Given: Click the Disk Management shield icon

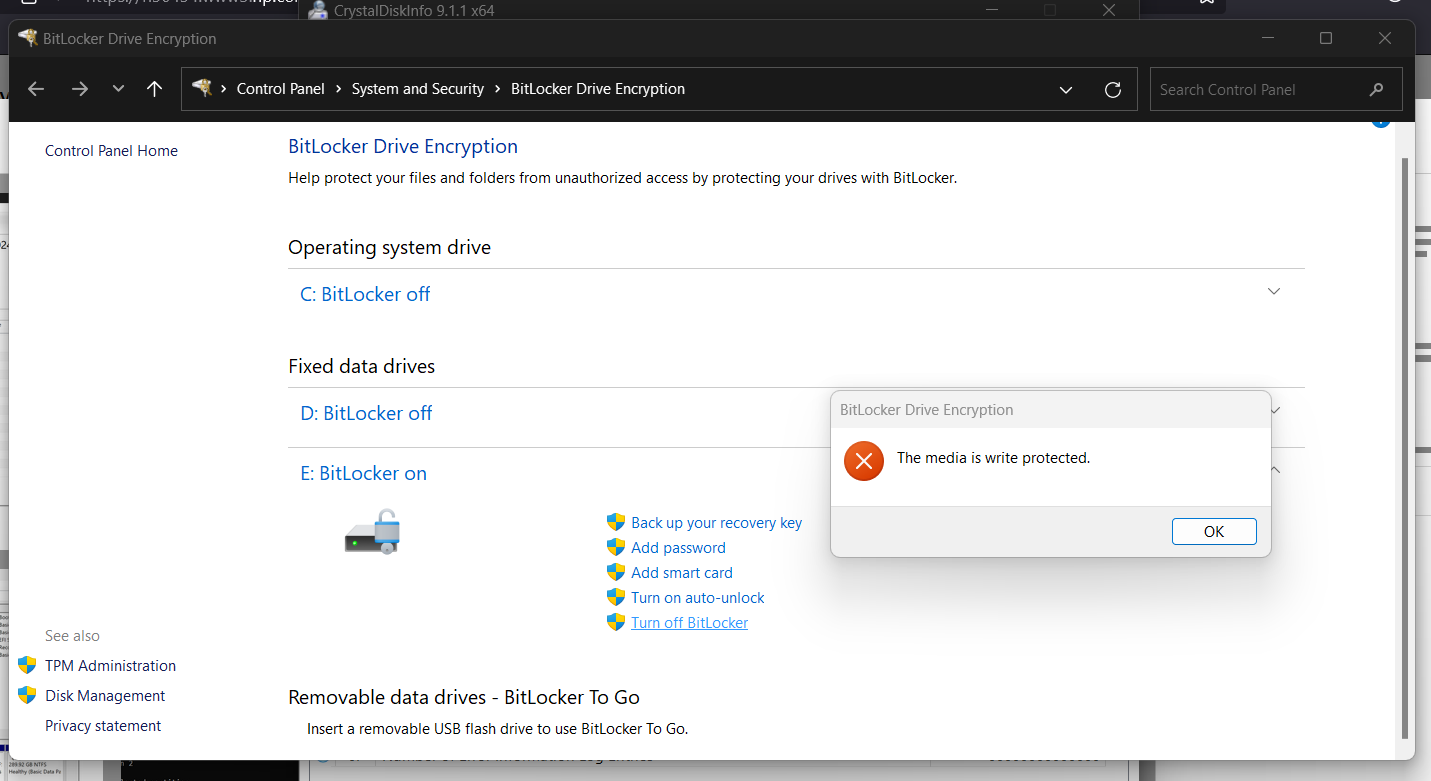Looking at the screenshot, I should tap(26, 695).
